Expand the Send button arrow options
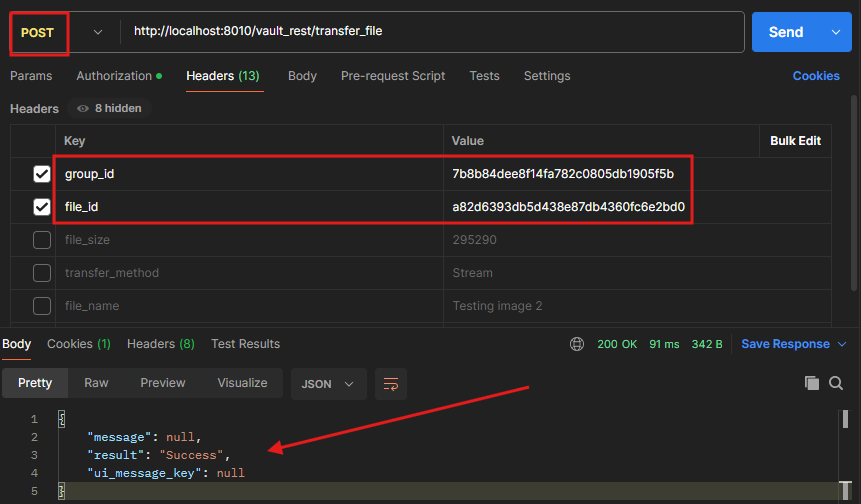Image resolution: width=861 pixels, height=504 pixels. [836, 32]
